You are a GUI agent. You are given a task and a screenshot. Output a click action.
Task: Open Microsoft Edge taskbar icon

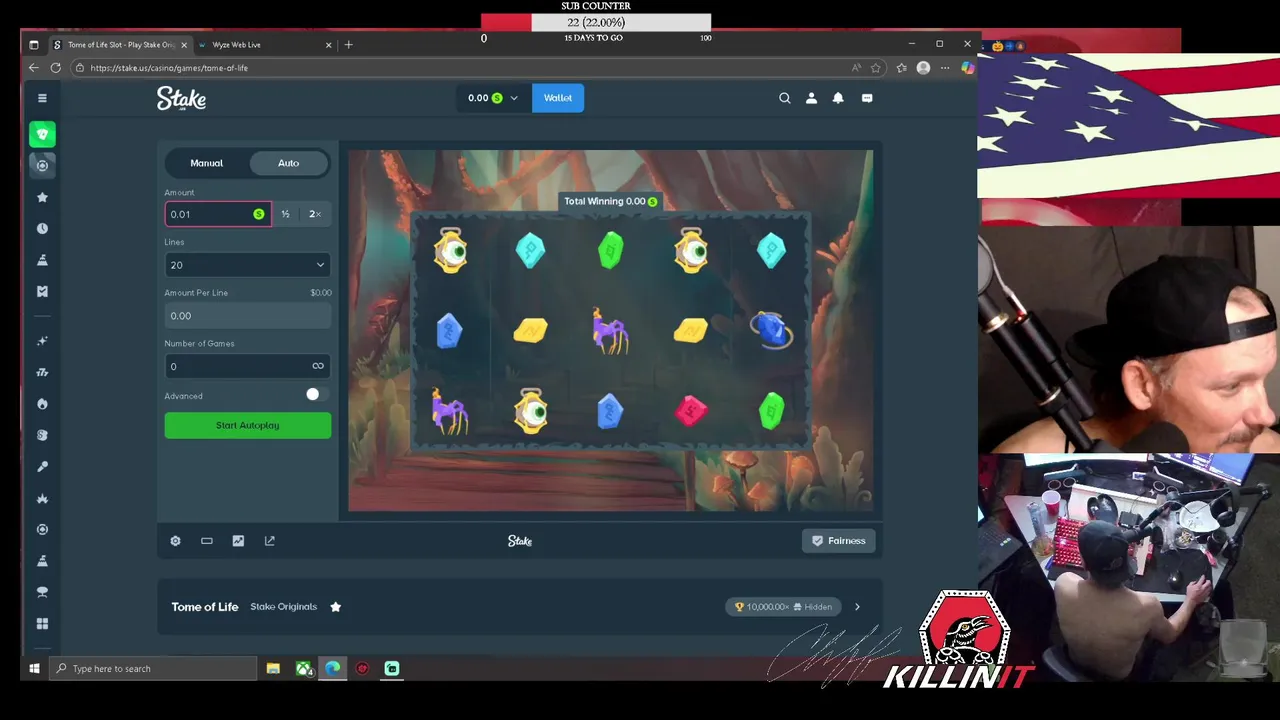[x=333, y=668]
